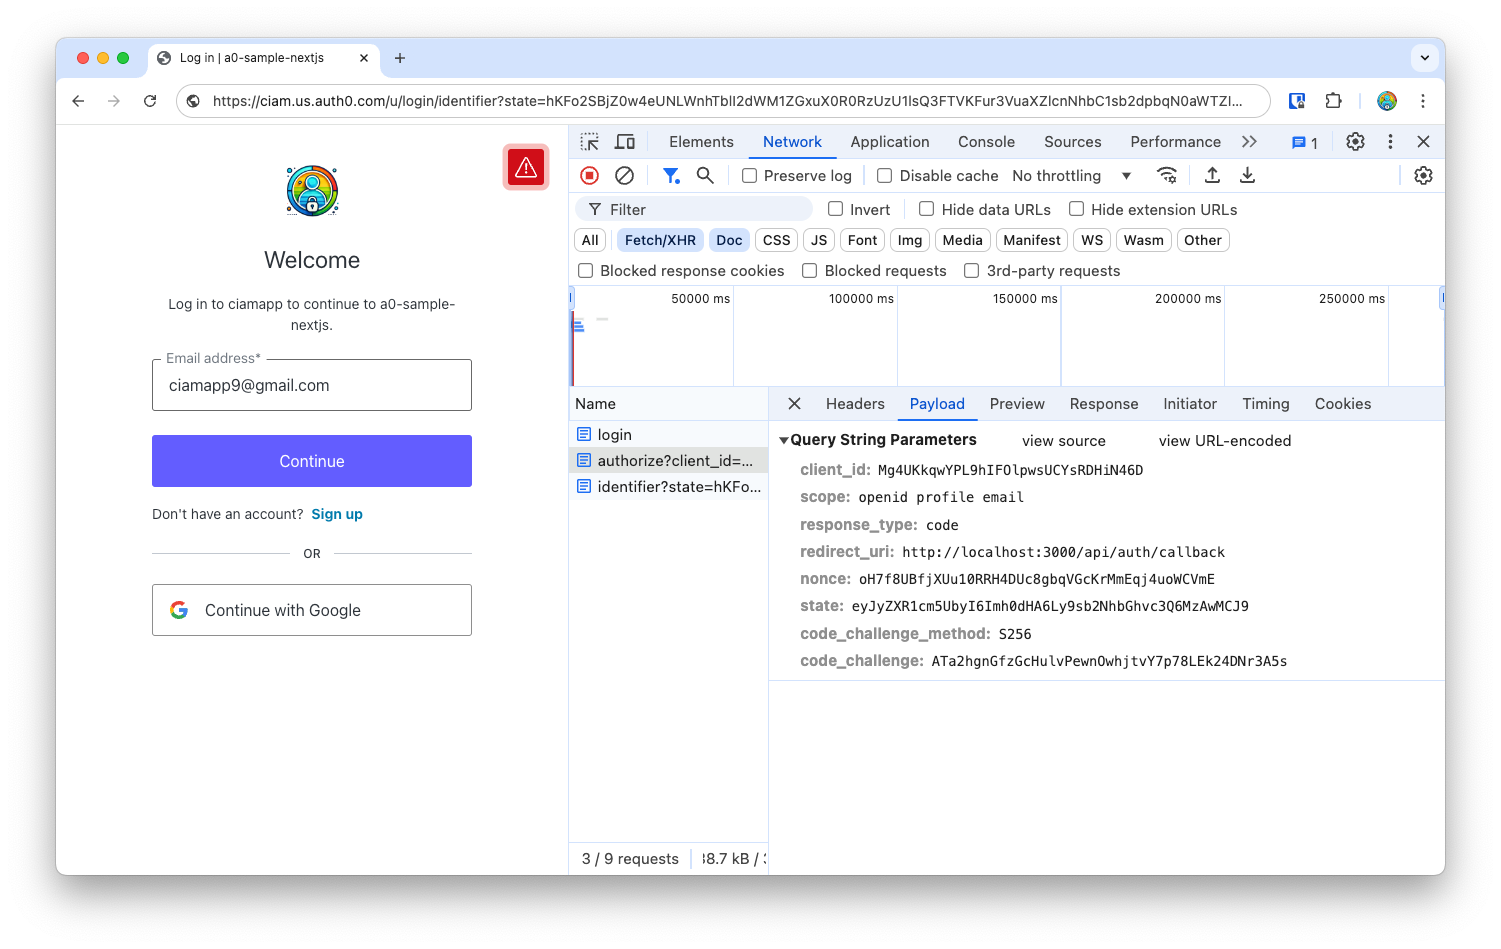Enable the Preserve log checkbox
Image resolution: width=1501 pixels, height=949 pixels.
(749, 176)
